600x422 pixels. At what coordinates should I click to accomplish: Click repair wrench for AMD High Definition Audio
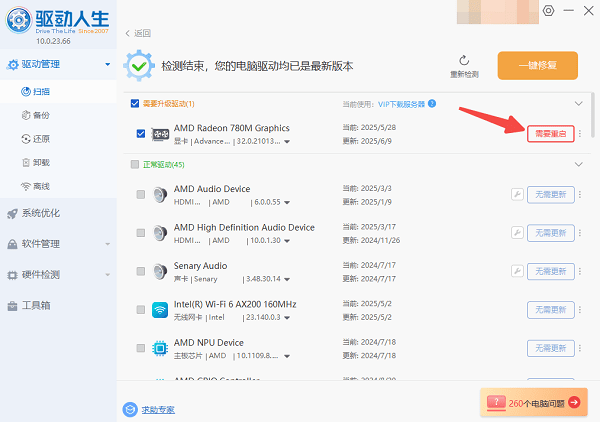[517, 233]
